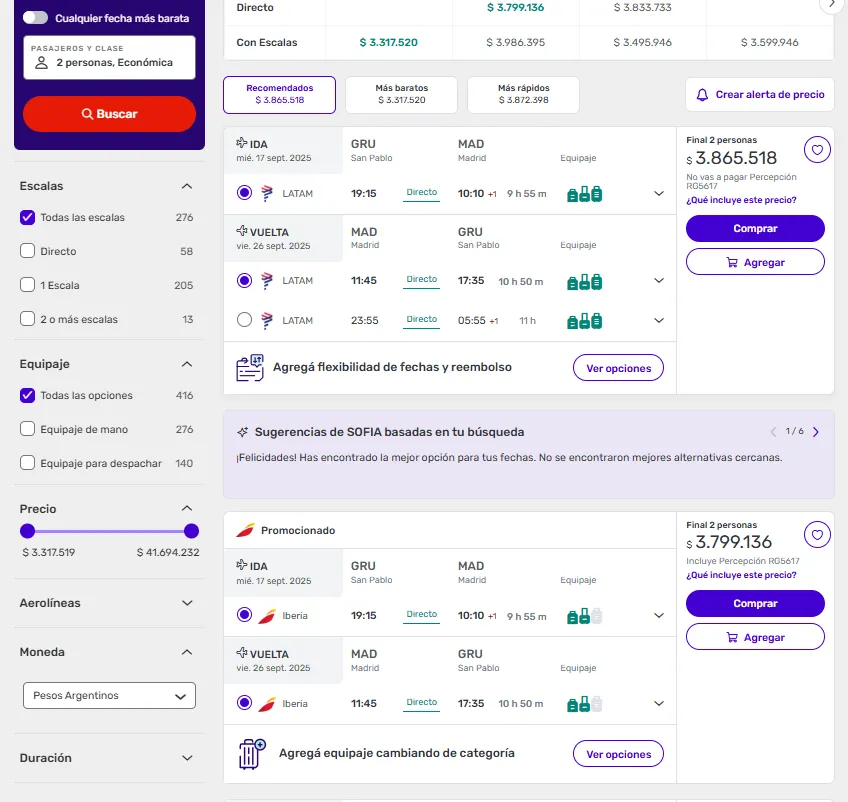This screenshot has height=802, width=848.
Task: Select the 23:55 LATAM return flight
Action: [245, 320]
